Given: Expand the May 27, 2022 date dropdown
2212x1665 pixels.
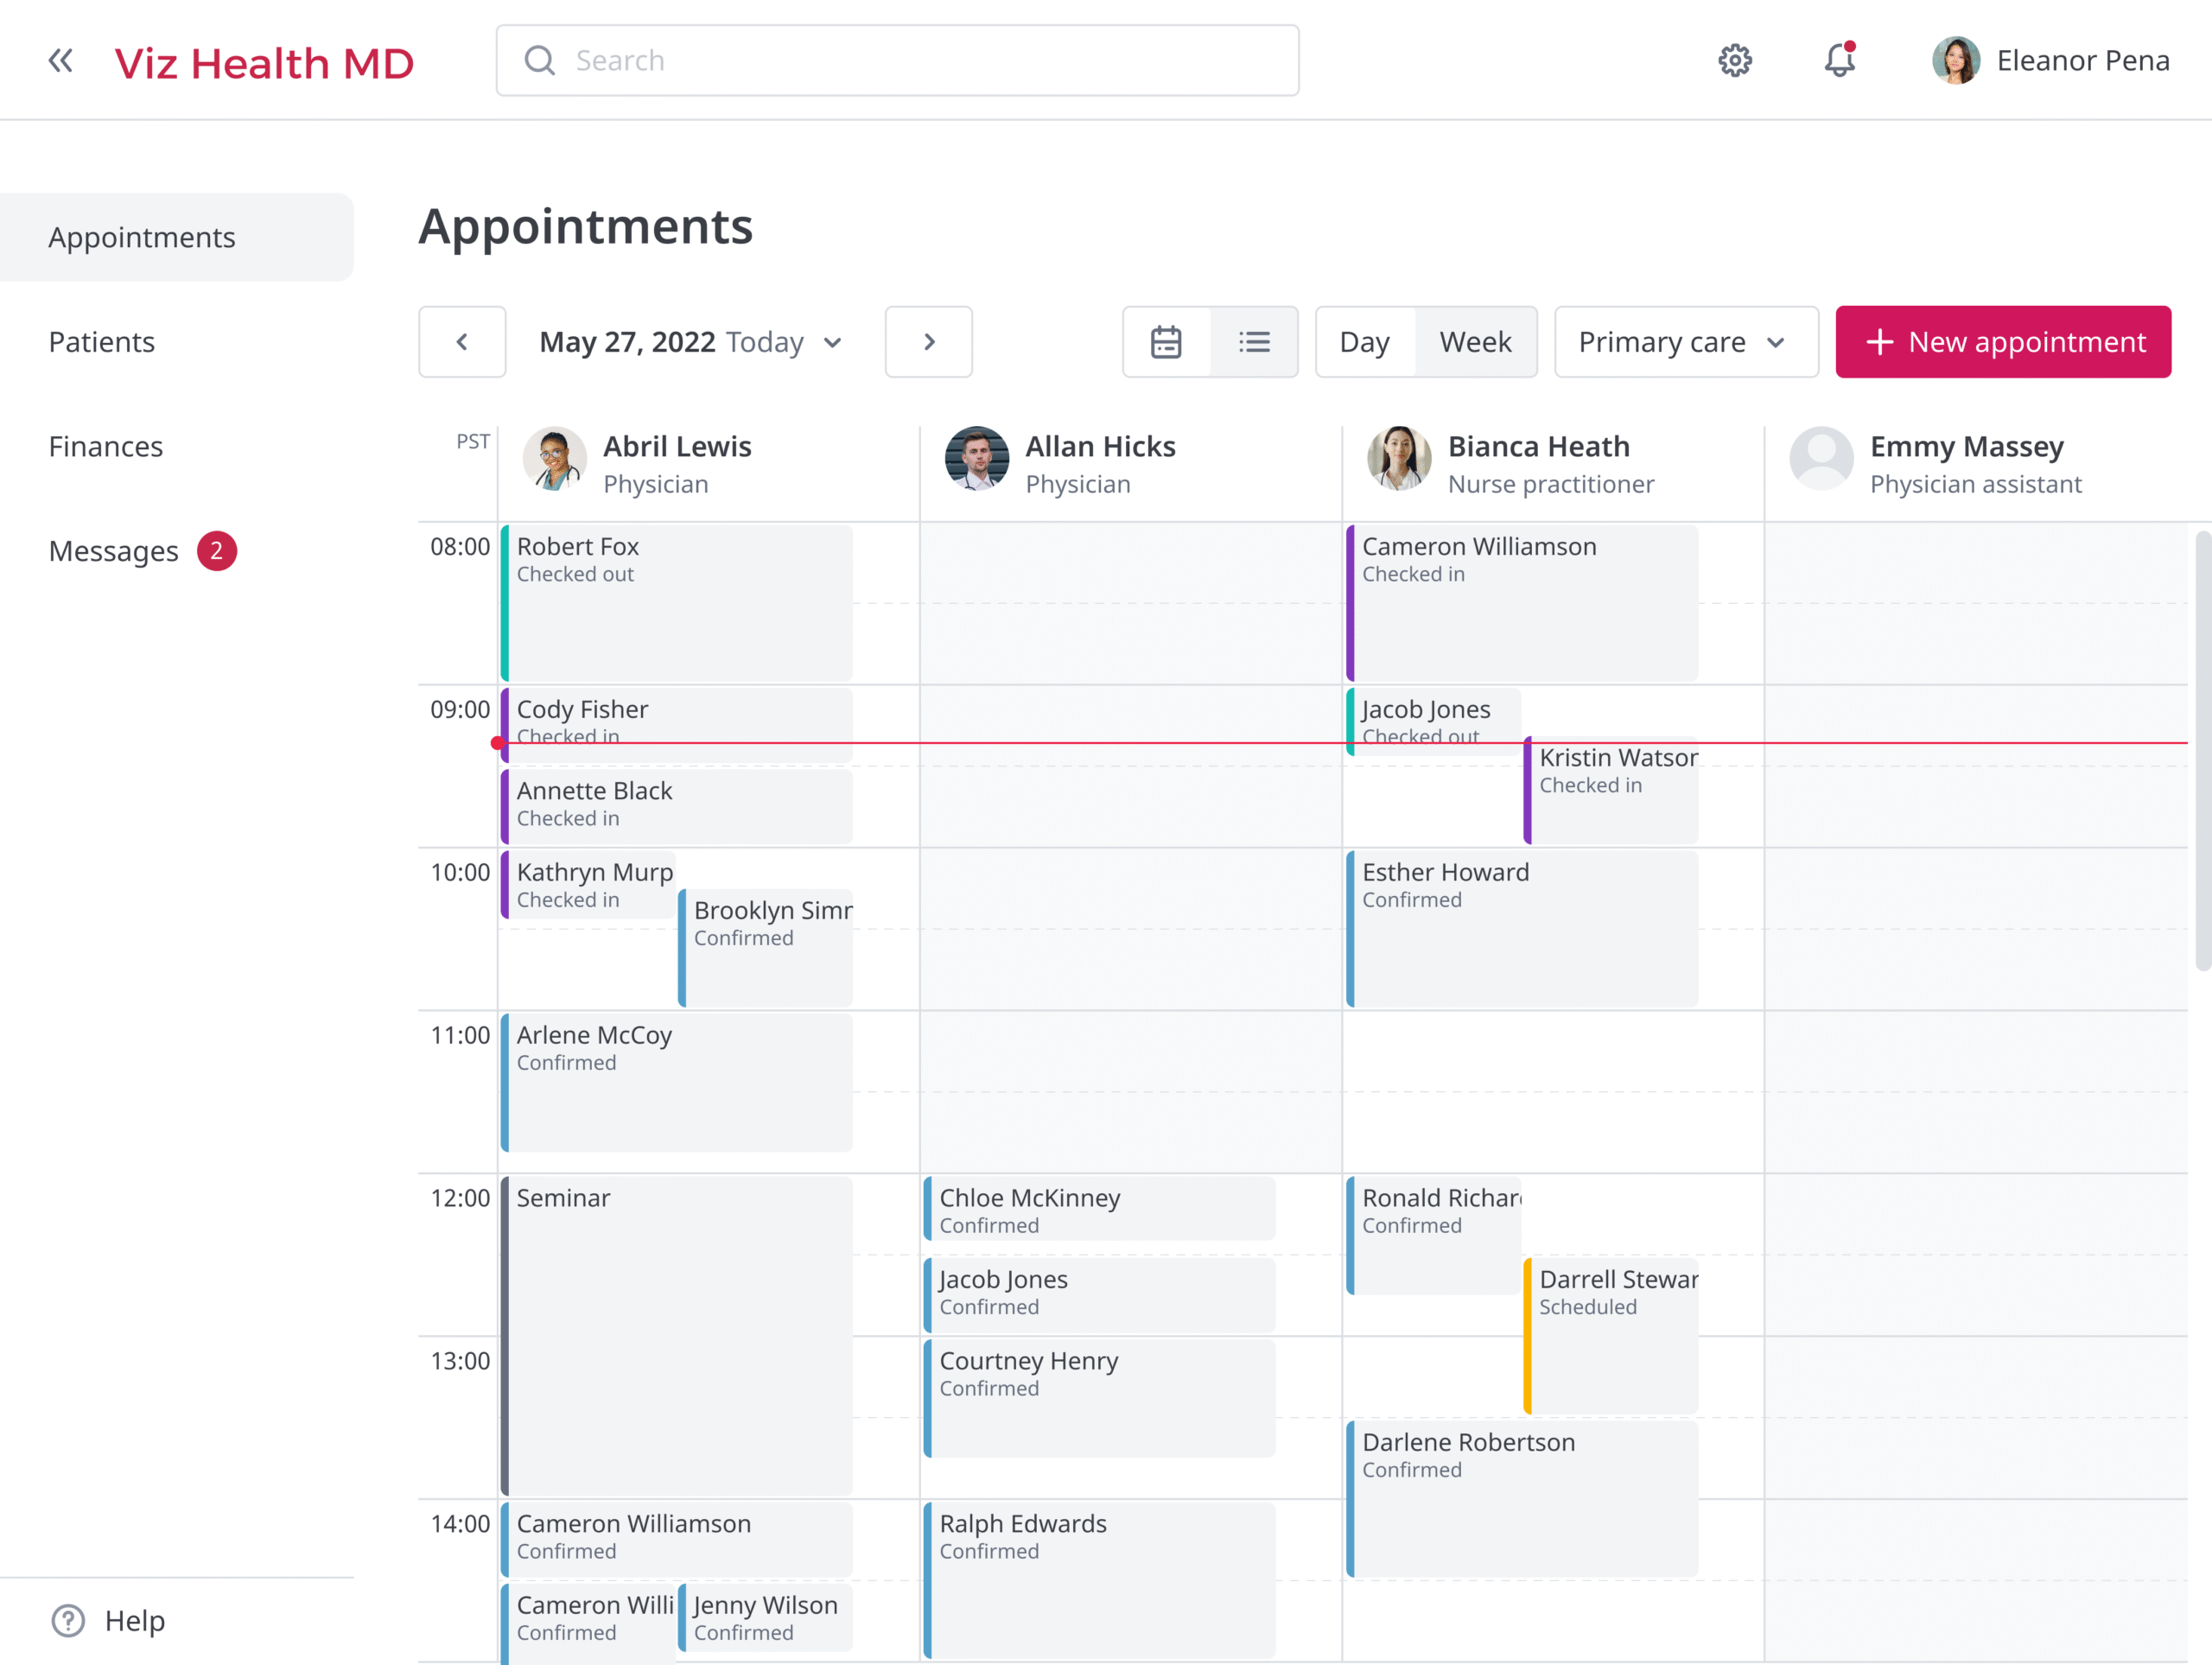Looking at the screenshot, I should (832, 342).
